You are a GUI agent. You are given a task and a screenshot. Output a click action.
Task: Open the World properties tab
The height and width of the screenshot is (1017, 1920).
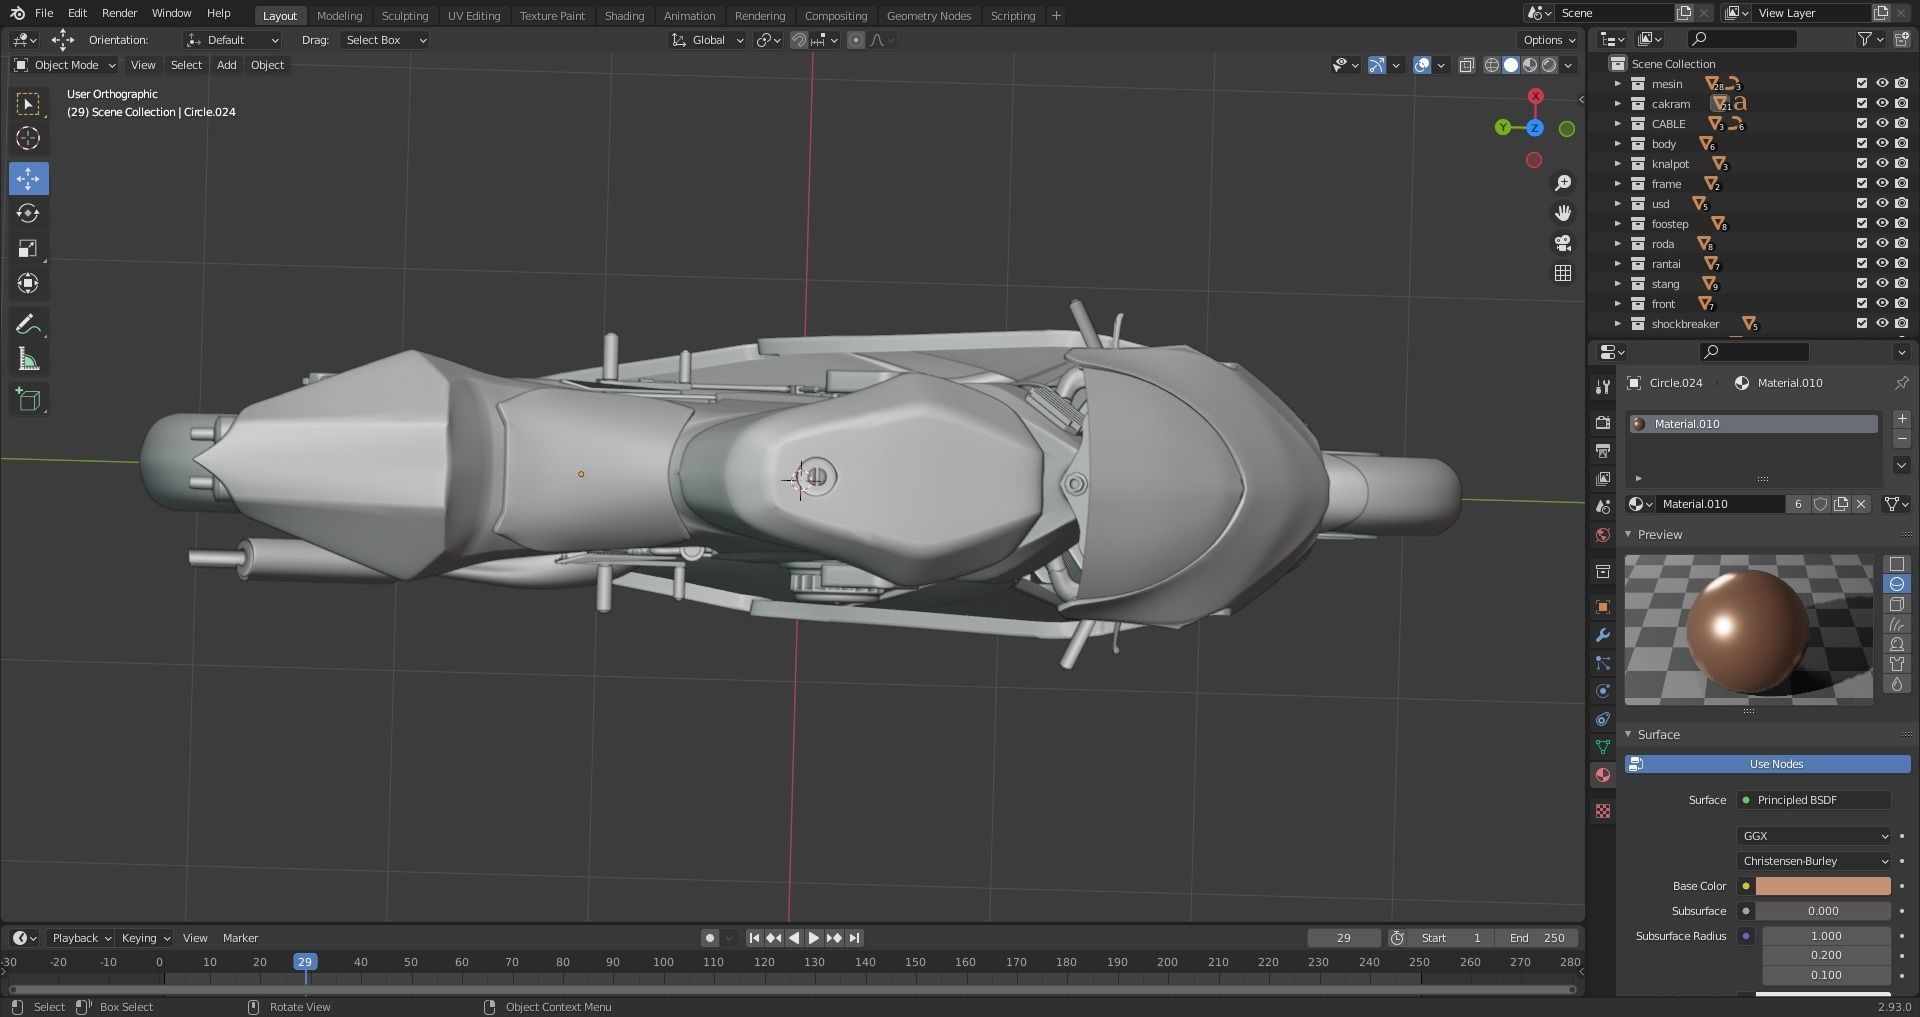coord(1603,535)
